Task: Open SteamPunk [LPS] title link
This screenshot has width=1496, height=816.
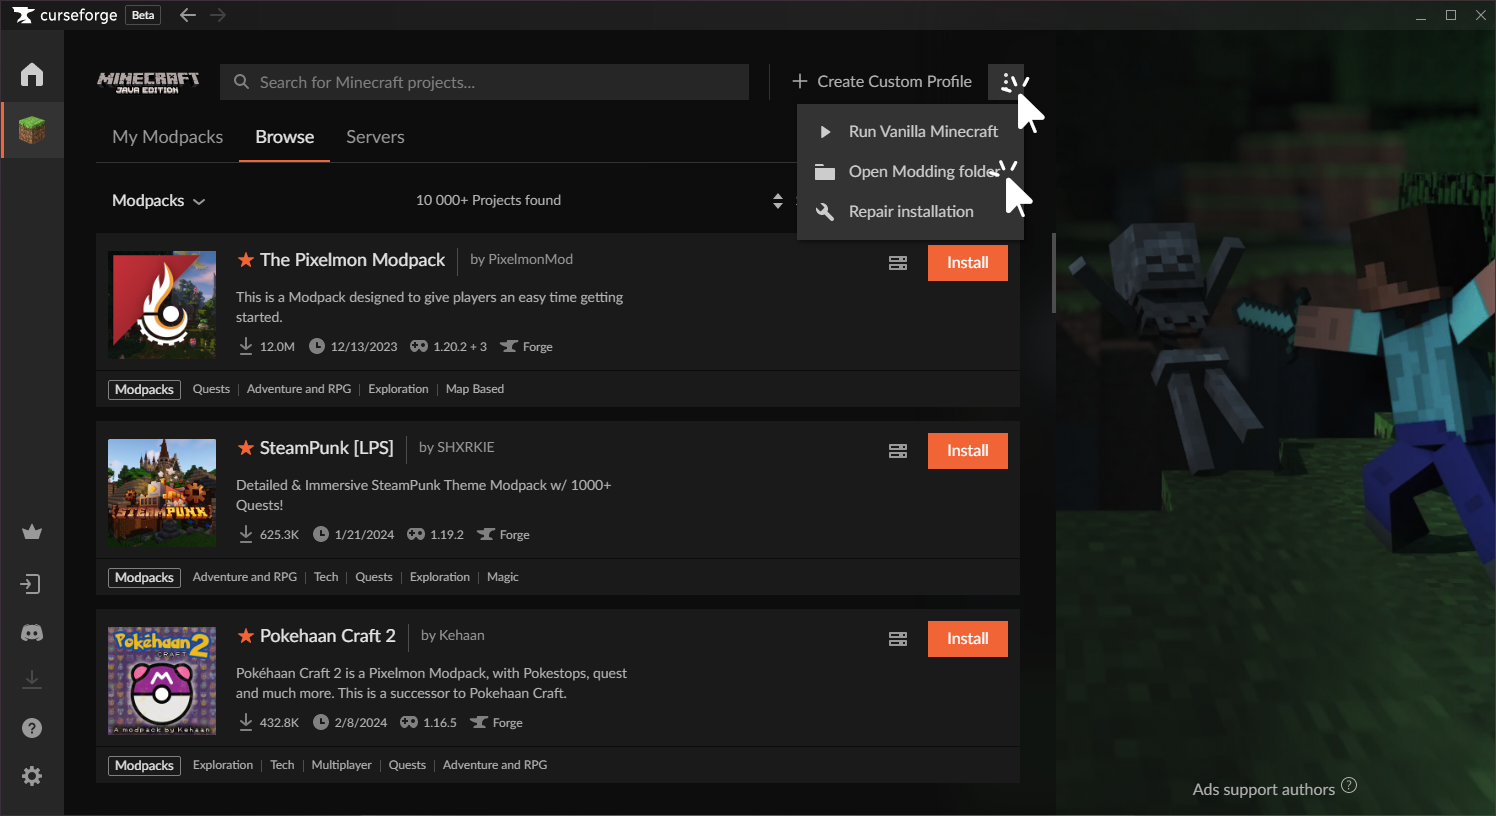Action: [x=326, y=448]
